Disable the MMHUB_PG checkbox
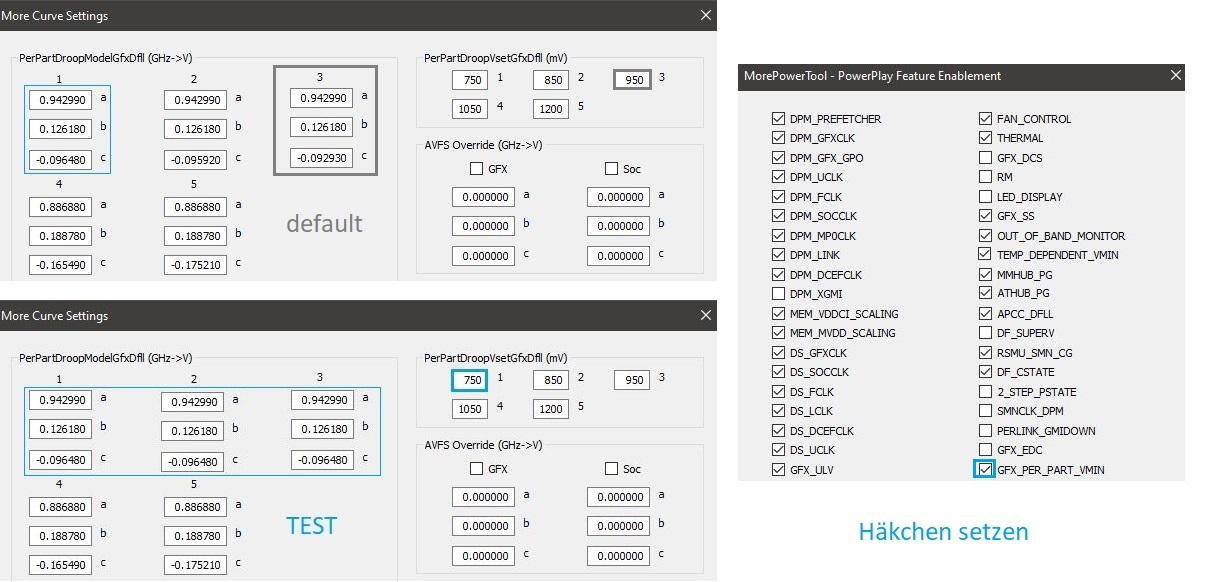The width and height of the screenshot is (1210, 582). click(986, 275)
